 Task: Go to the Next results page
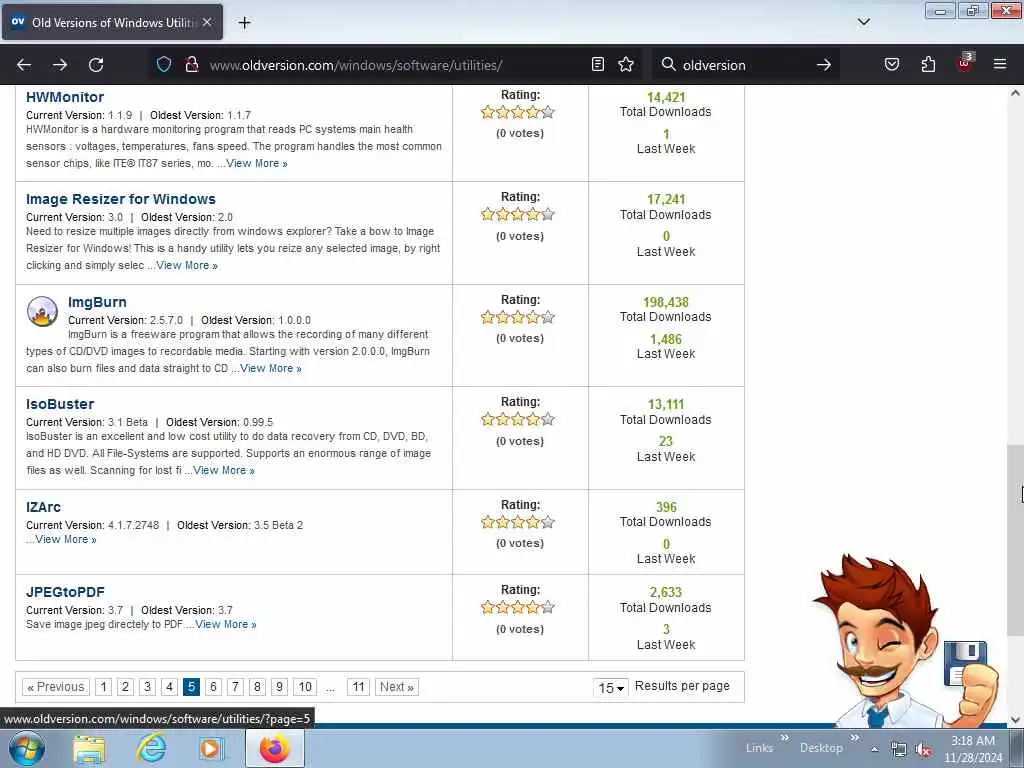(x=396, y=687)
